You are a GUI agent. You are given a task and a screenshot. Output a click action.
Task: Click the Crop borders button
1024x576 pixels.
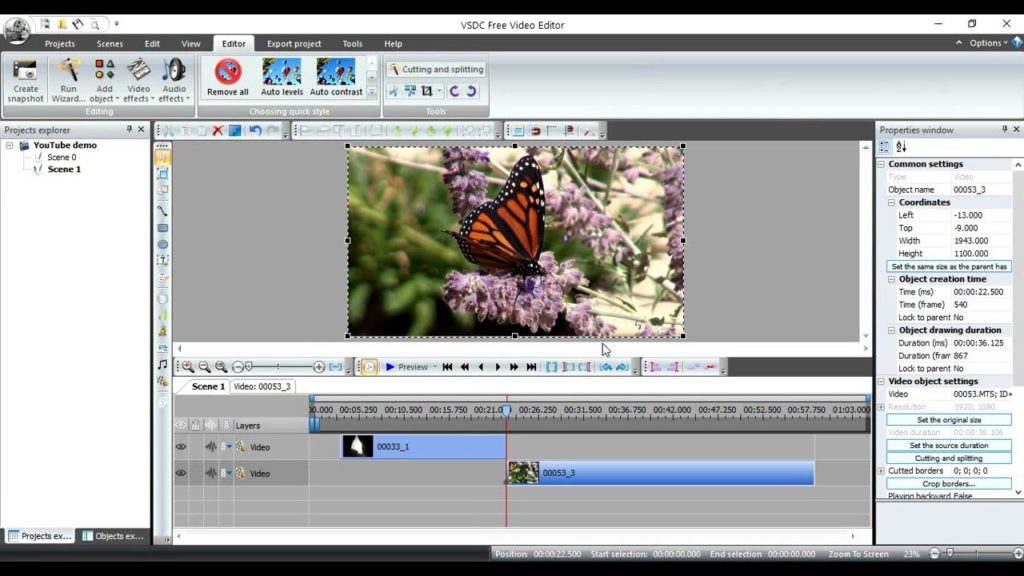coord(948,483)
